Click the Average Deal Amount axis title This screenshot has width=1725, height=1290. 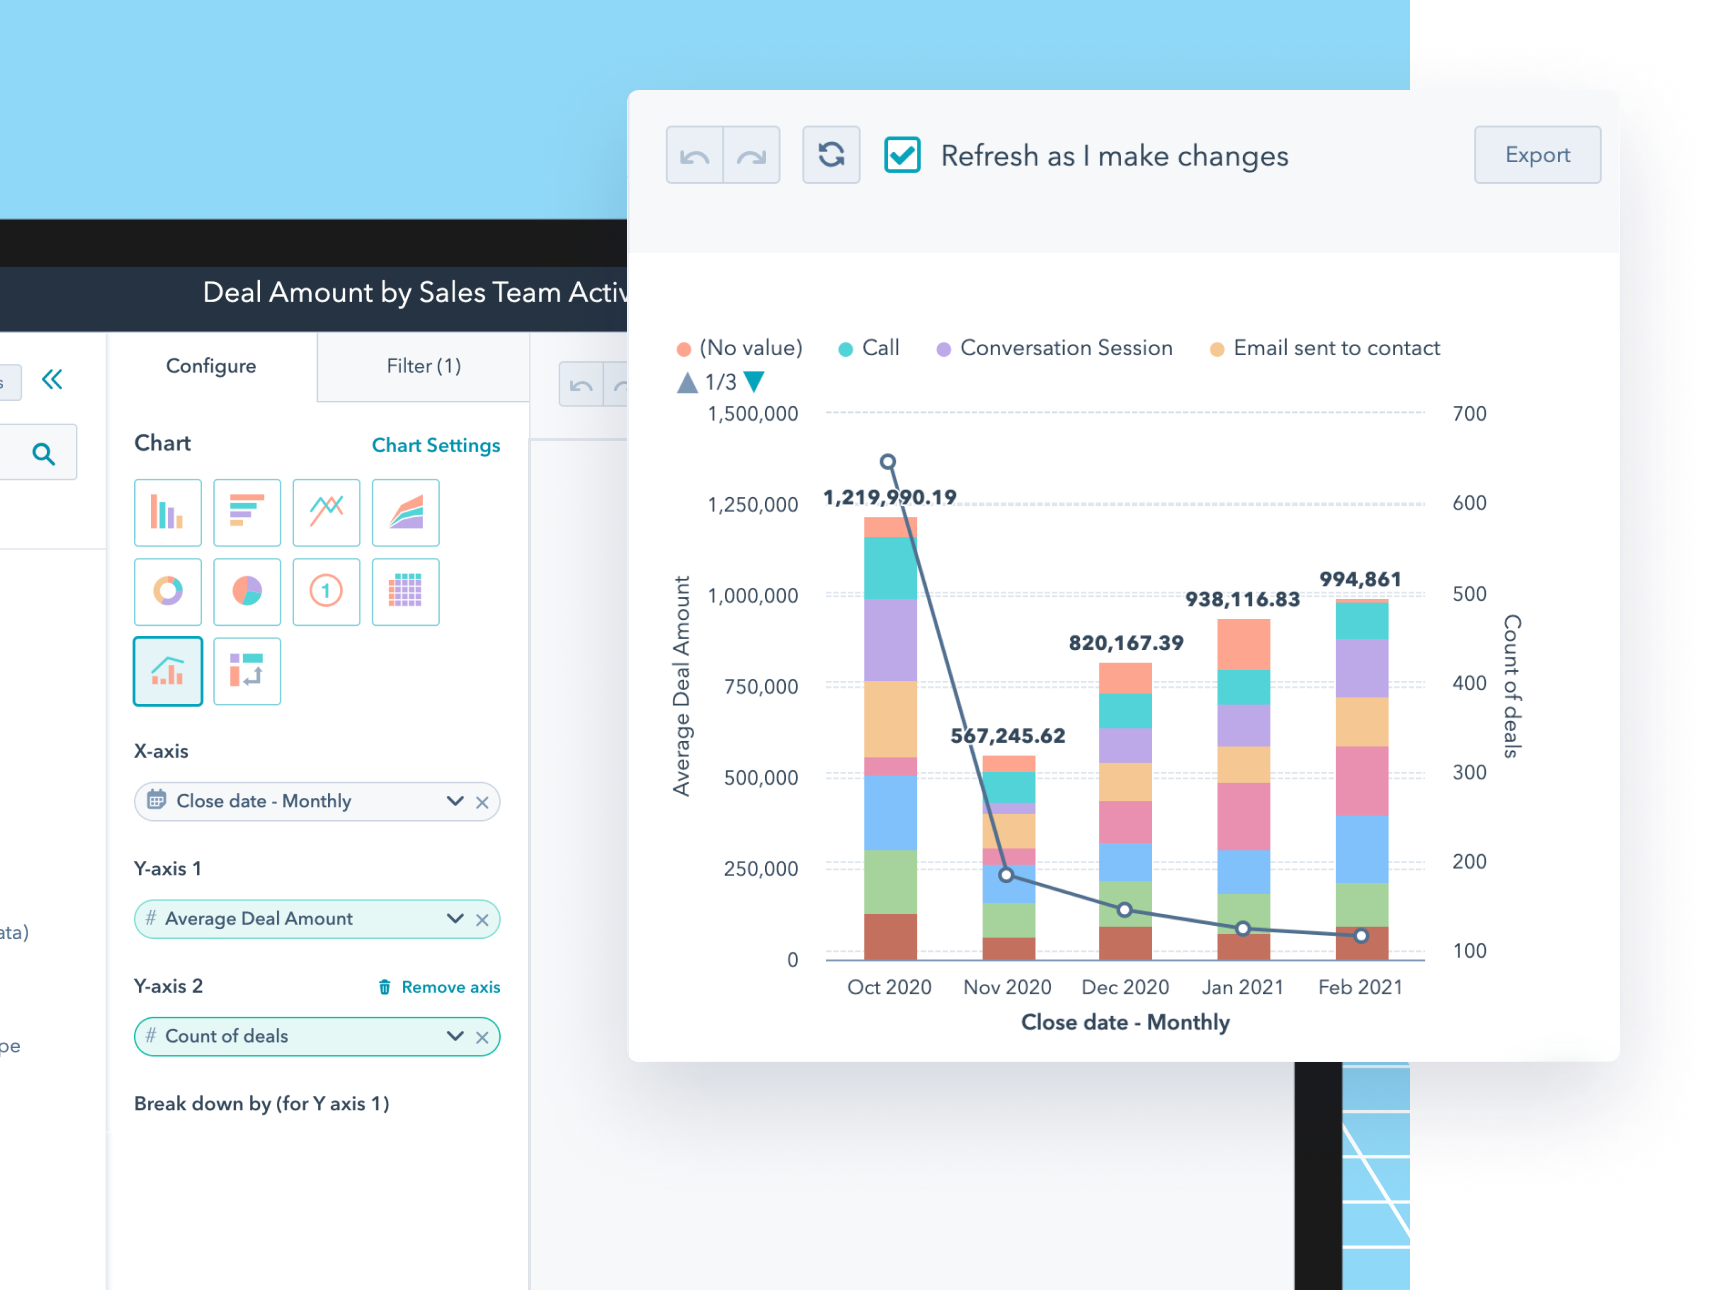[682, 686]
